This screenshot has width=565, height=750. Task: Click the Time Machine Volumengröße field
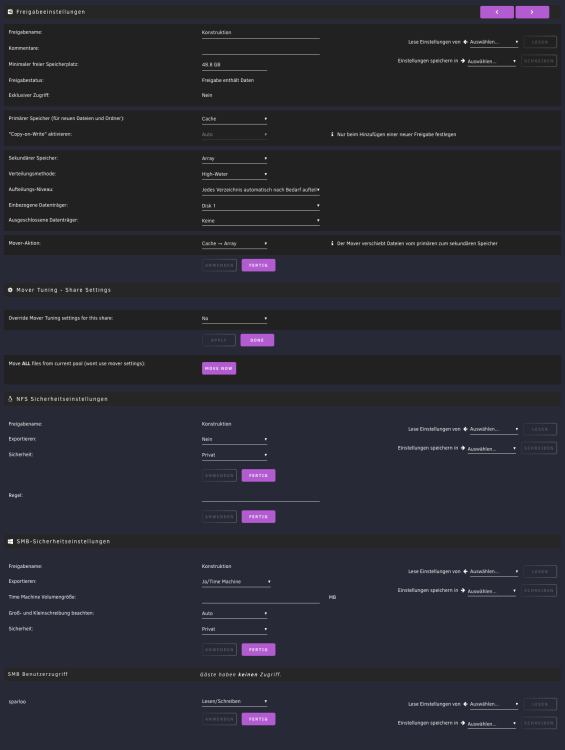[260, 598]
